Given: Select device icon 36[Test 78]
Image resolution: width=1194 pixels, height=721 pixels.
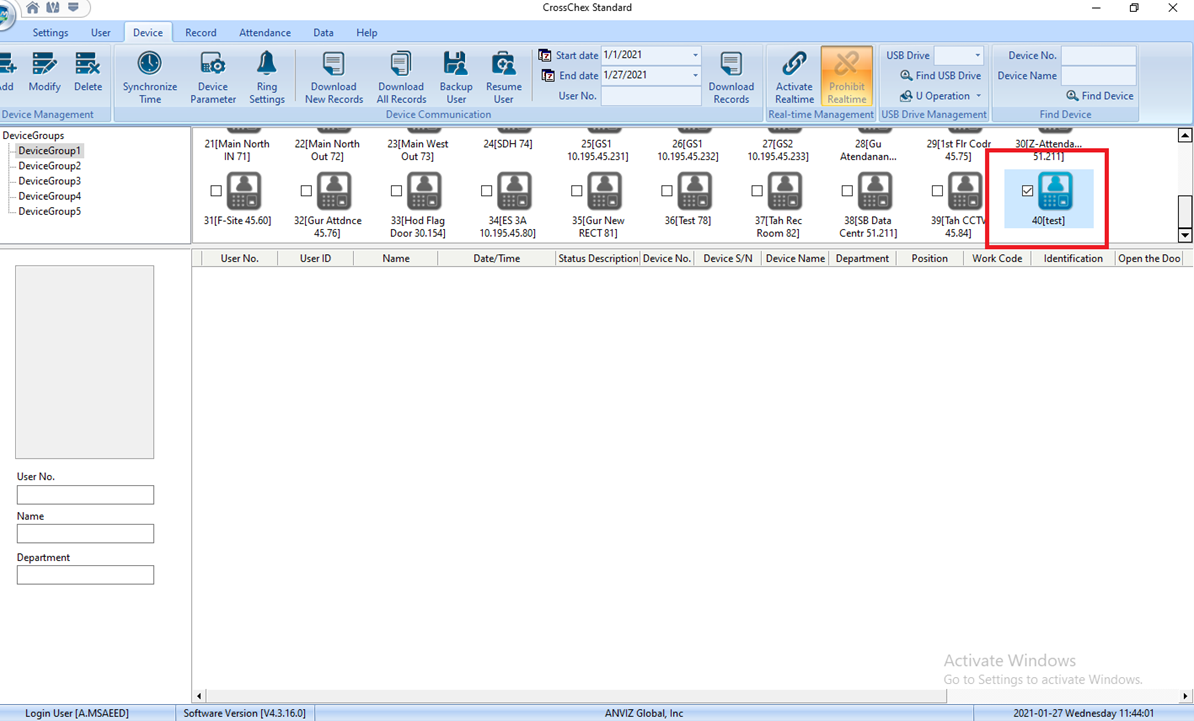Looking at the screenshot, I should click(x=694, y=191).
